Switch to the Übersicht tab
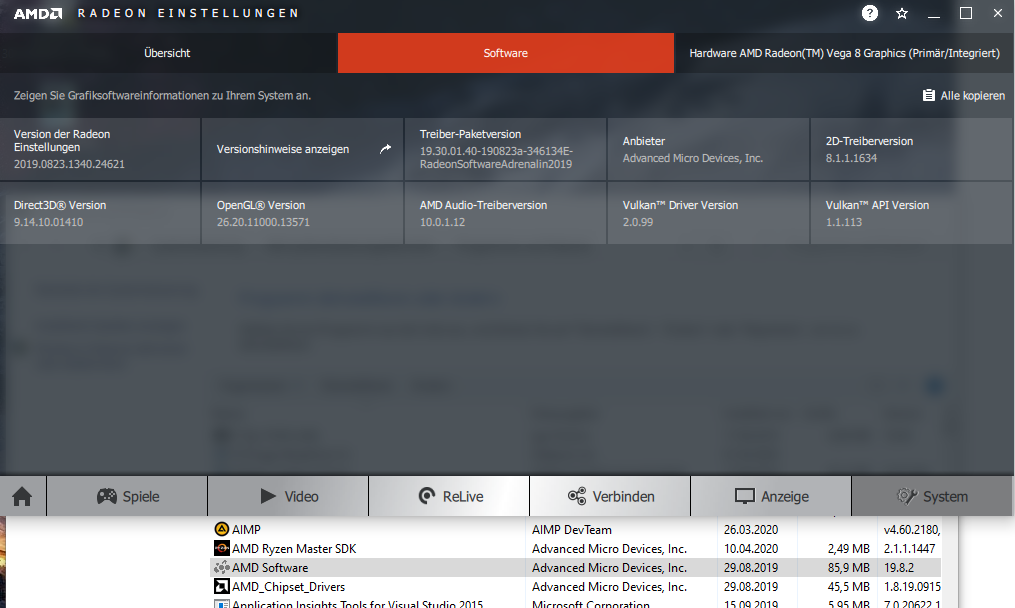Viewport: 1015px width, 608px height. click(x=168, y=53)
